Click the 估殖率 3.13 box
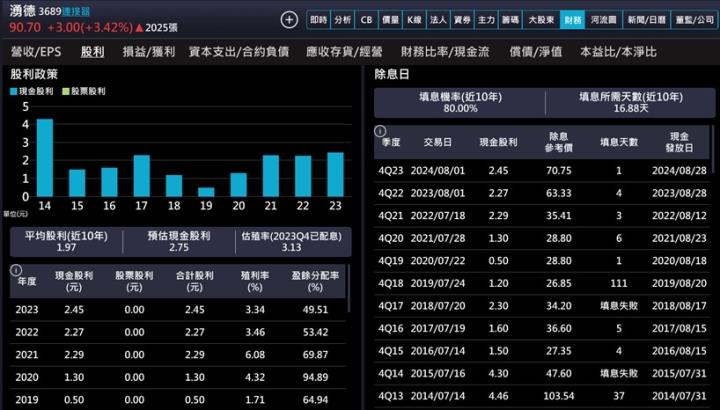The width and height of the screenshot is (720, 410). [292, 242]
